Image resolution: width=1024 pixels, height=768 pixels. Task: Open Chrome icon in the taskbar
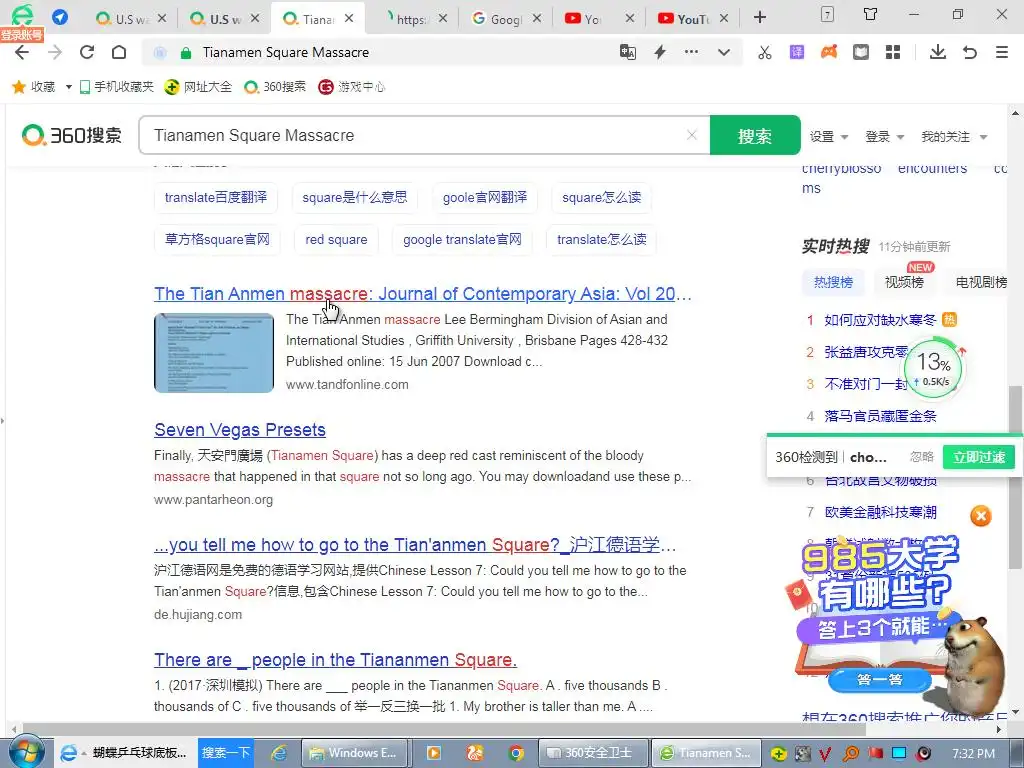pyautogui.click(x=516, y=753)
